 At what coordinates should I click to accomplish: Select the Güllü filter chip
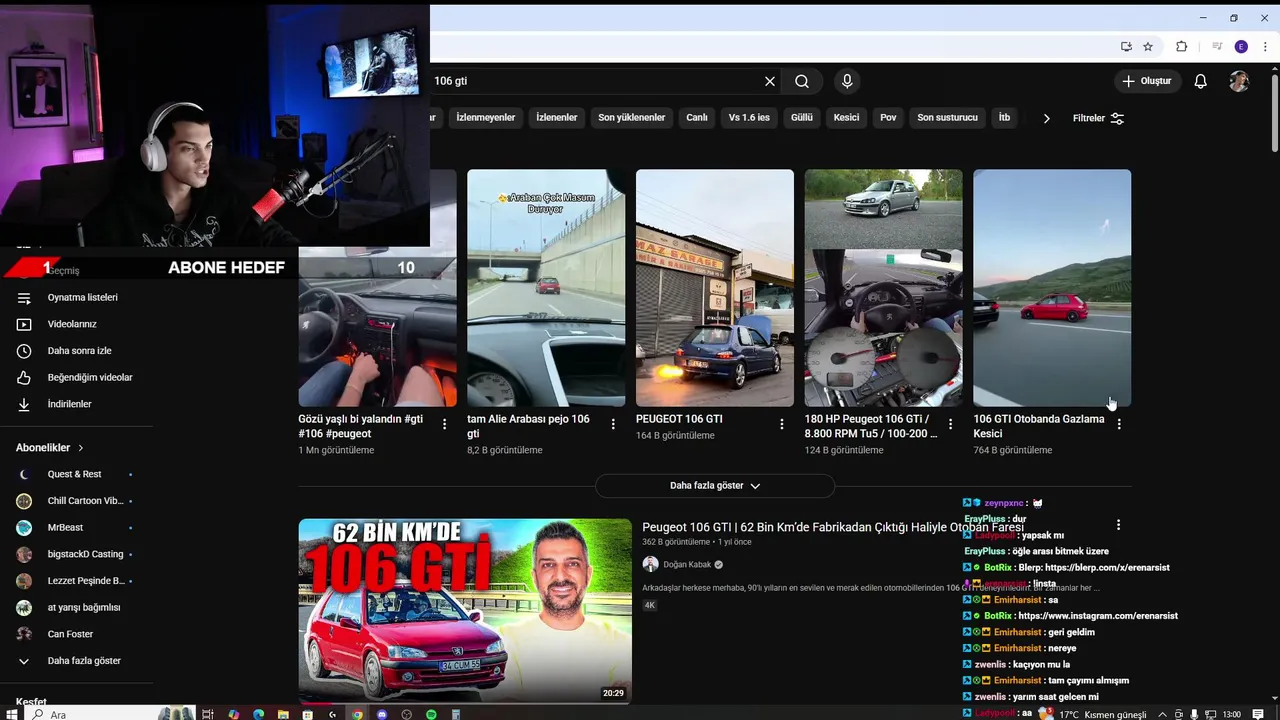[x=802, y=117]
